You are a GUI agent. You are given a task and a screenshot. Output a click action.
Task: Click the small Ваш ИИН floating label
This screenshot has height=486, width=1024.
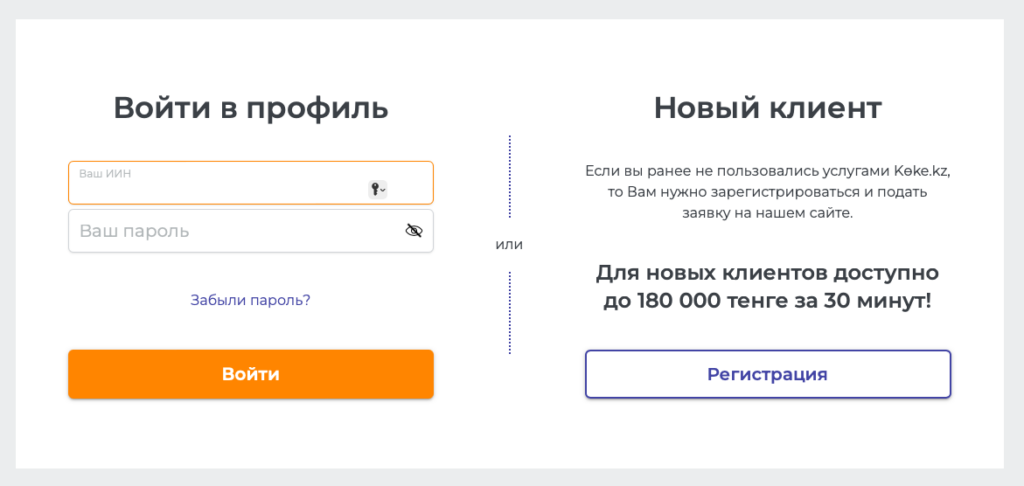coord(105,173)
